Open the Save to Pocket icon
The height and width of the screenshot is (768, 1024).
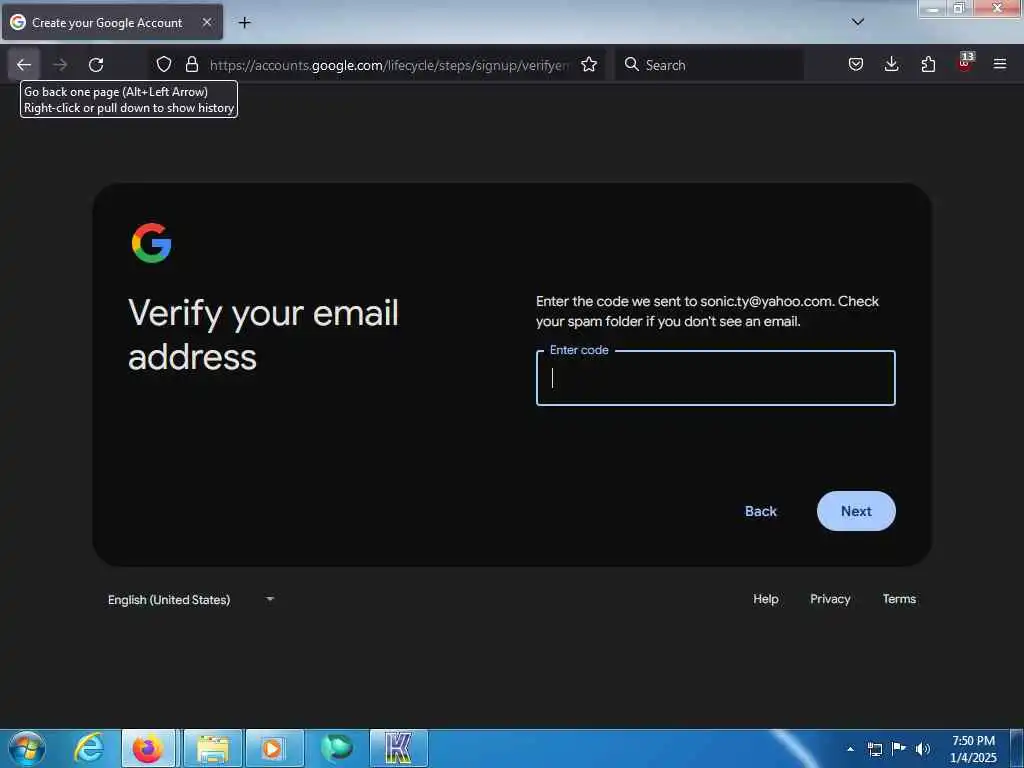click(856, 64)
